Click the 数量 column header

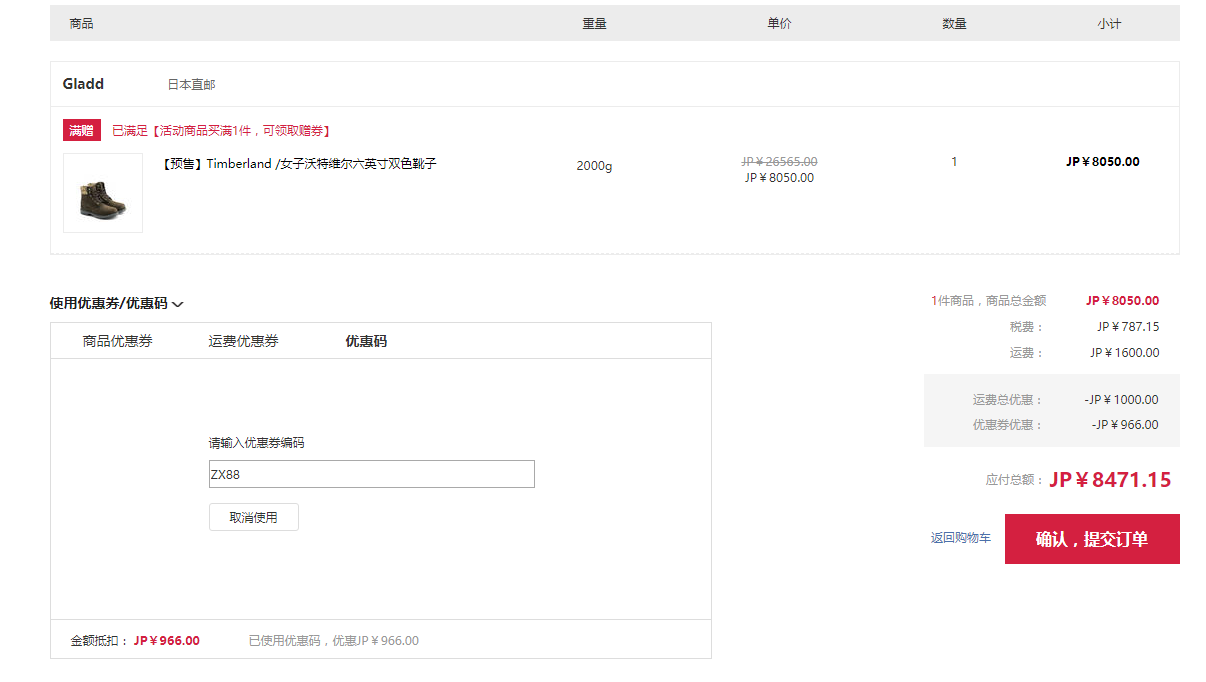pyautogui.click(x=955, y=23)
